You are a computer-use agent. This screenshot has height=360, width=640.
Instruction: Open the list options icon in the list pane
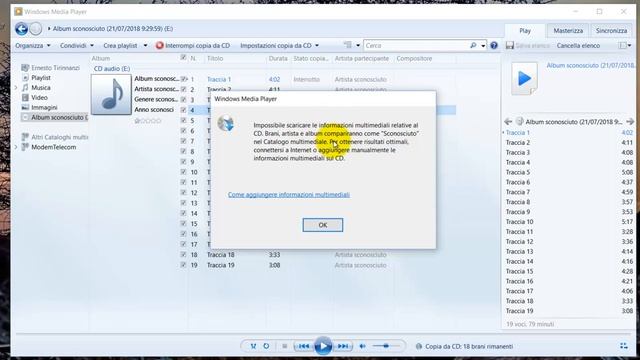622,45
